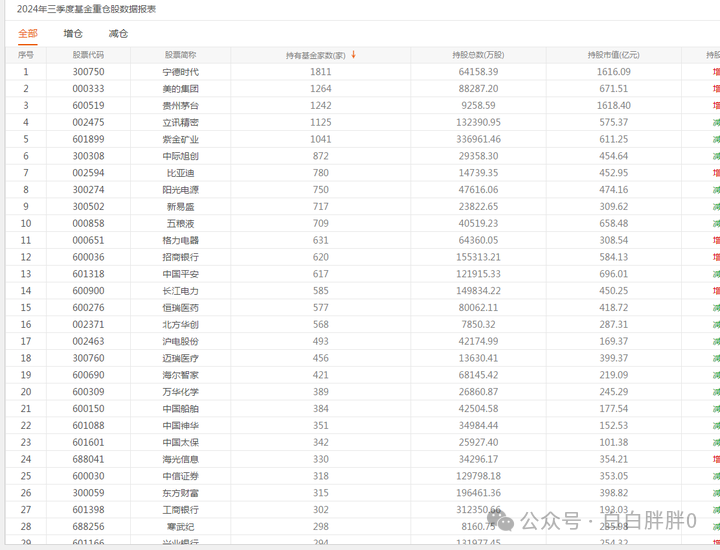Open stock code 002594
This screenshot has width=720, height=550.
pyautogui.click(x=88, y=173)
